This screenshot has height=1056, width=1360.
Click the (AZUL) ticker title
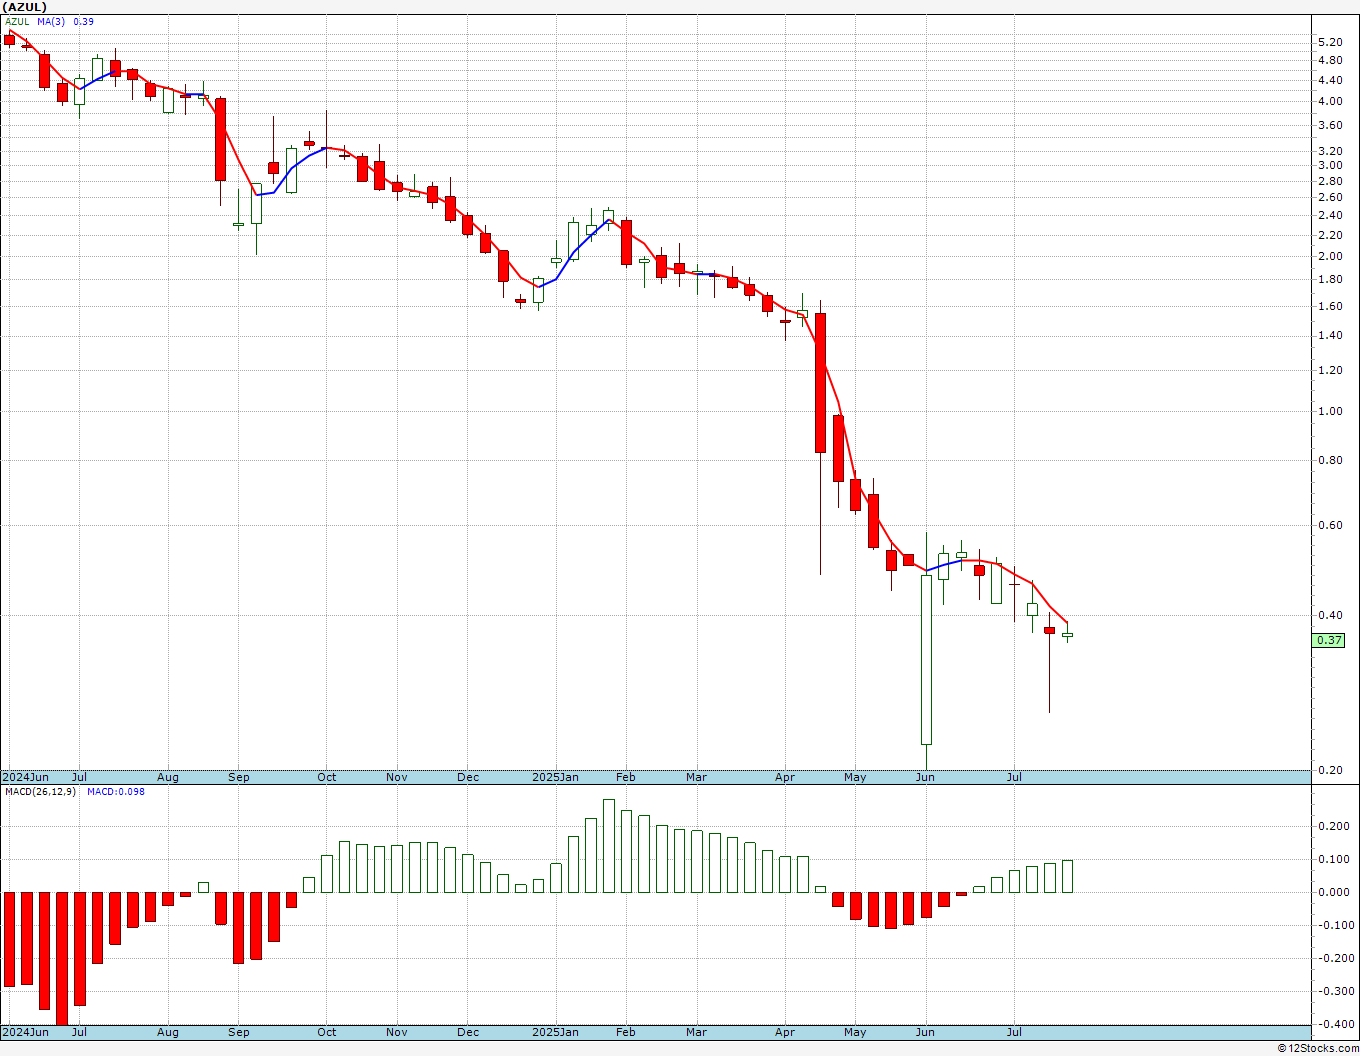pyautogui.click(x=25, y=7)
